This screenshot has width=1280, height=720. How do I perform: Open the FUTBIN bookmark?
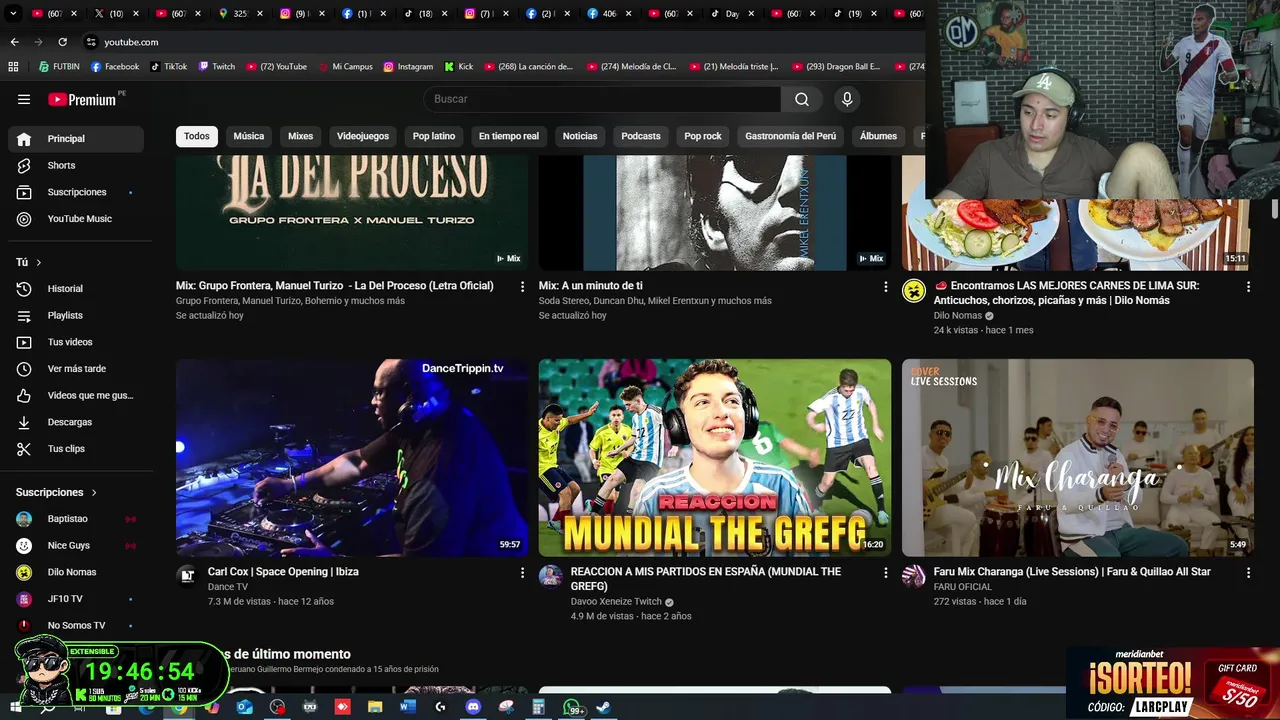(x=59, y=67)
